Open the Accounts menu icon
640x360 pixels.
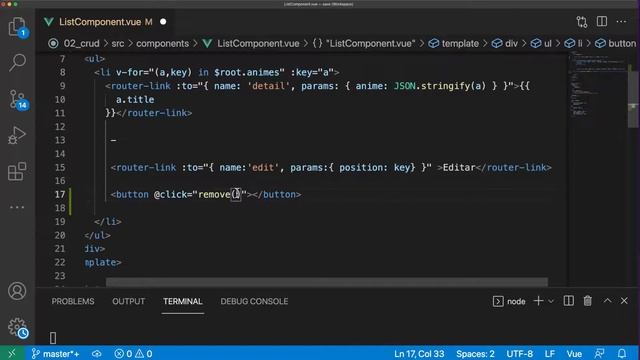17,291
